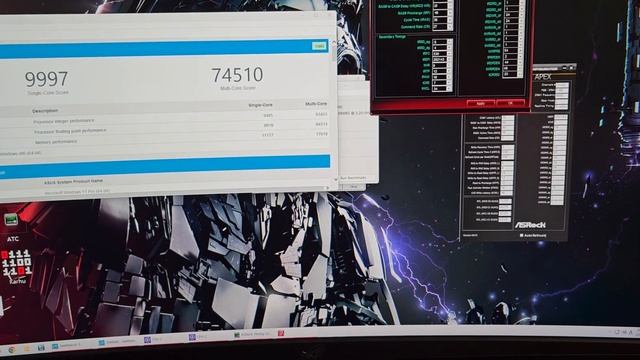Image resolution: width=640 pixels, height=360 pixels.
Task: Click the green Valid badge in Geekbench
Action: coord(320,46)
